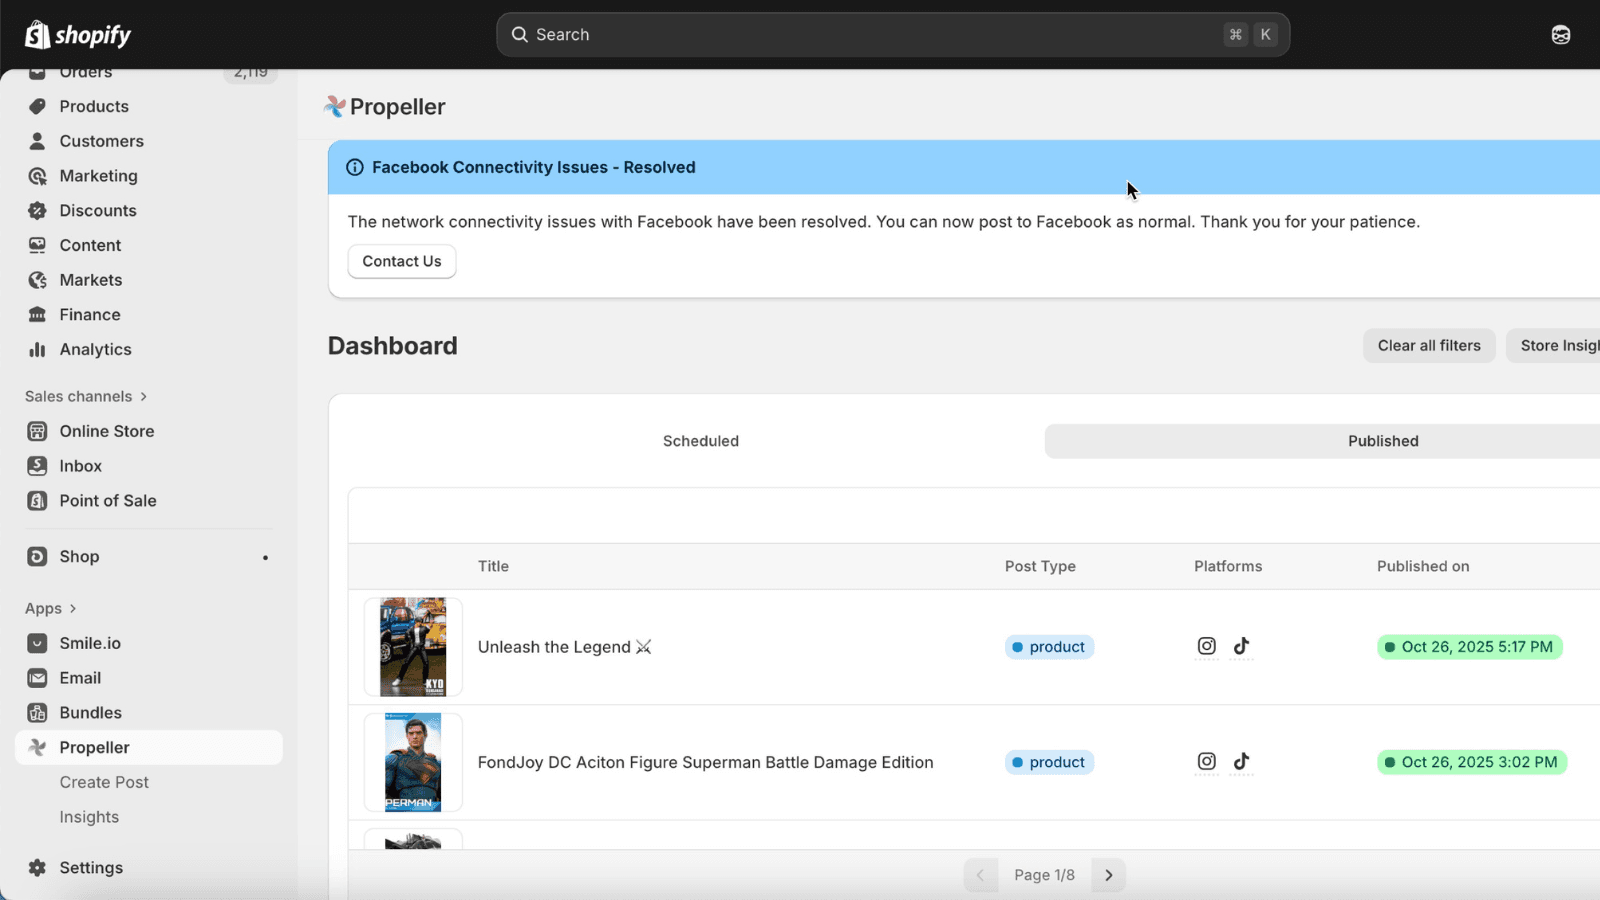
Task: Open the Customers section
Action: tap(101, 141)
